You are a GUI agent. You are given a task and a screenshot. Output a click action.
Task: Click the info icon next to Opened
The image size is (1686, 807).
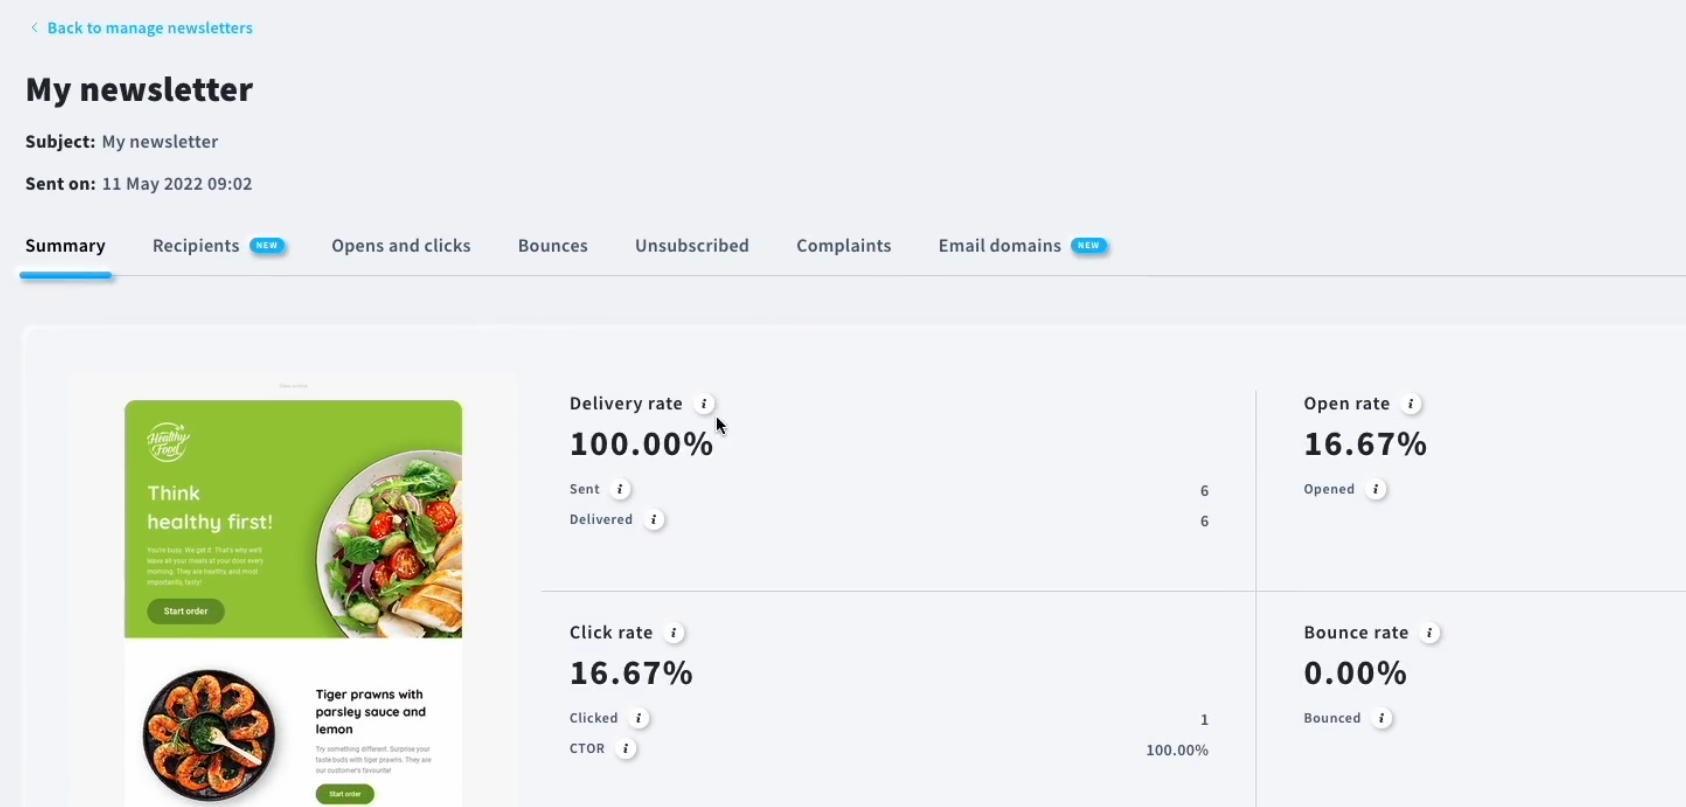(1376, 489)
